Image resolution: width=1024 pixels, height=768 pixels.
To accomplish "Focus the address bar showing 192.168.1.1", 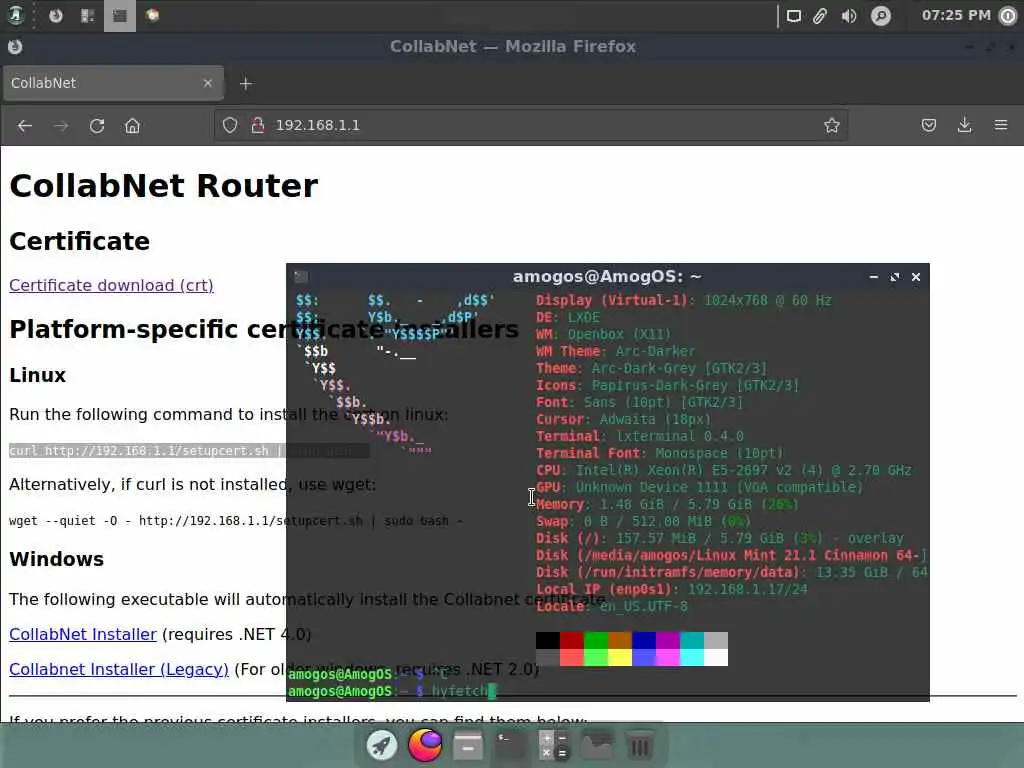I will pos(530,125).
